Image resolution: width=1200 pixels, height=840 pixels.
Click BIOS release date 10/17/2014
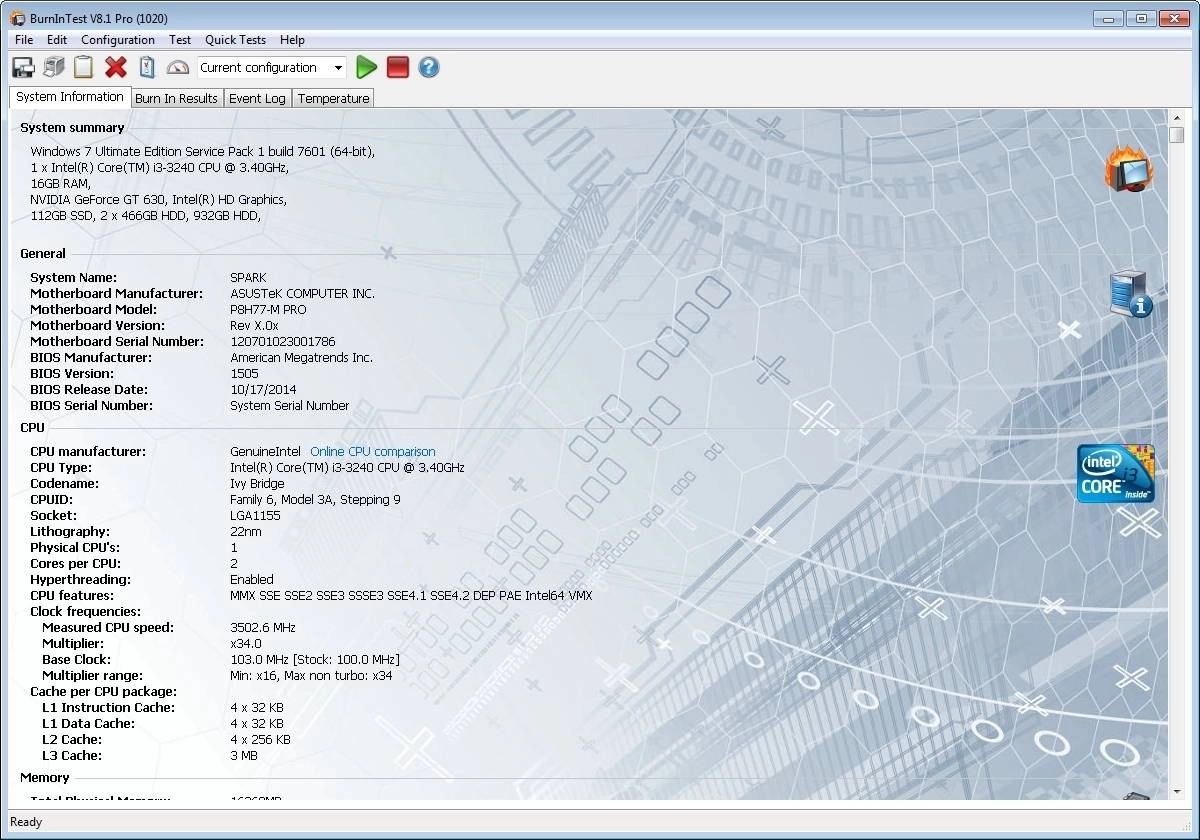point(263,390)
